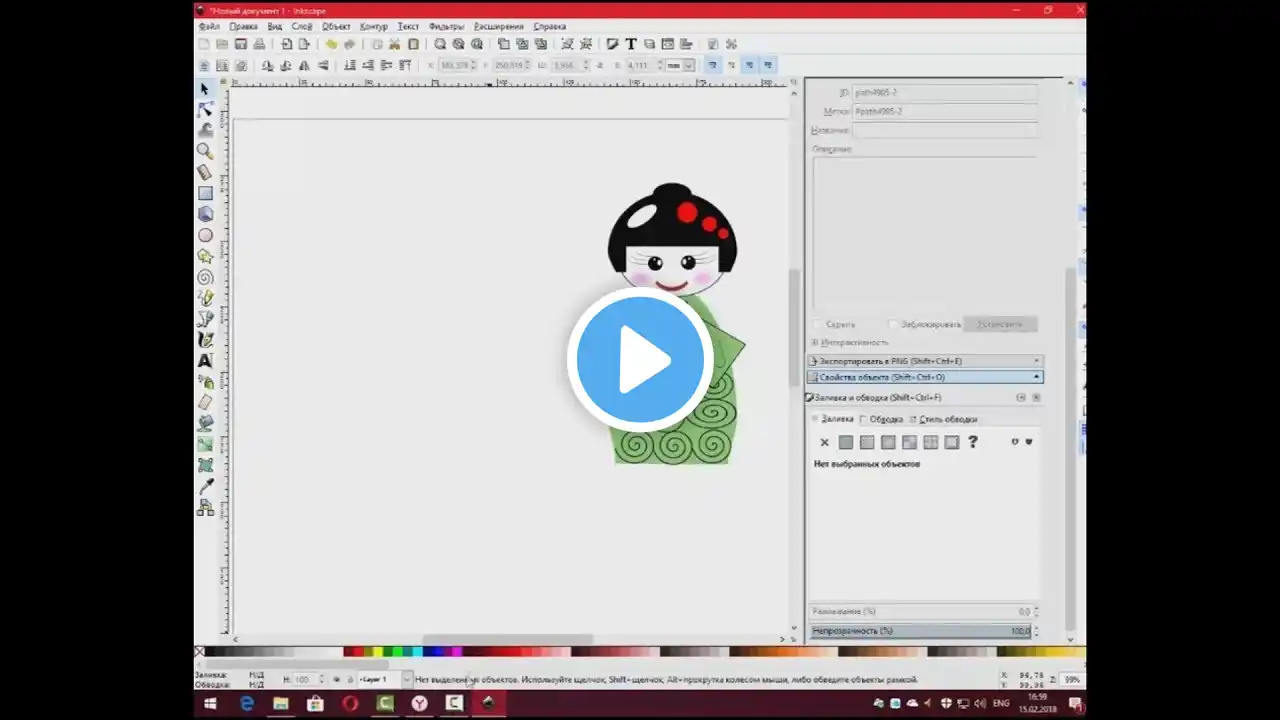Select the Paint bucket tool
This screenshot has height=720, width=1280.
(x=205, y=423)
